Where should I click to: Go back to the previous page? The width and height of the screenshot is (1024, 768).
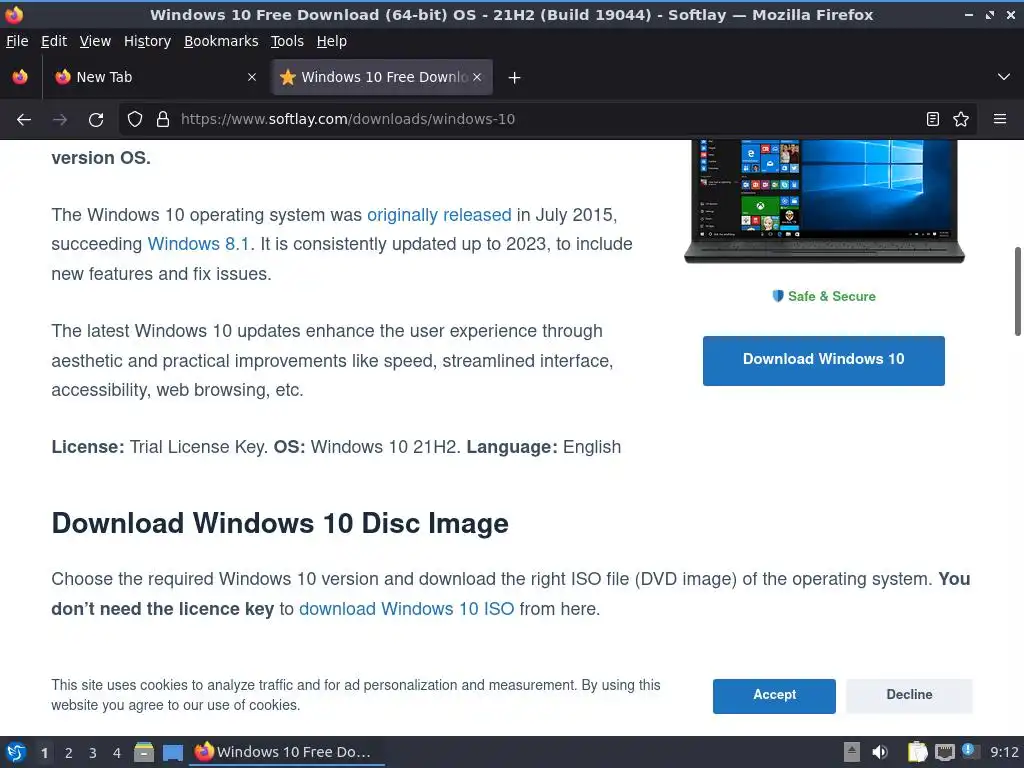click(24, 120)
